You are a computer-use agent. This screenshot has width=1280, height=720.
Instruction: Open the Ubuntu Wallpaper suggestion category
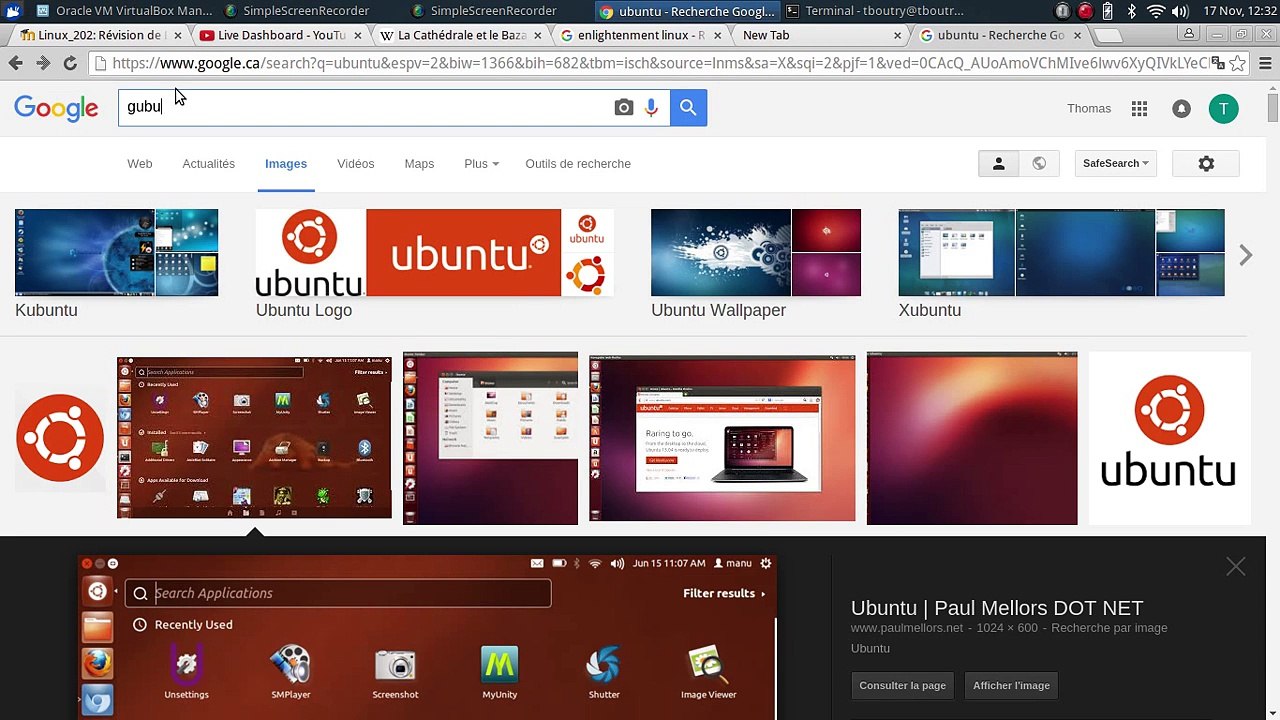point(756,264)
